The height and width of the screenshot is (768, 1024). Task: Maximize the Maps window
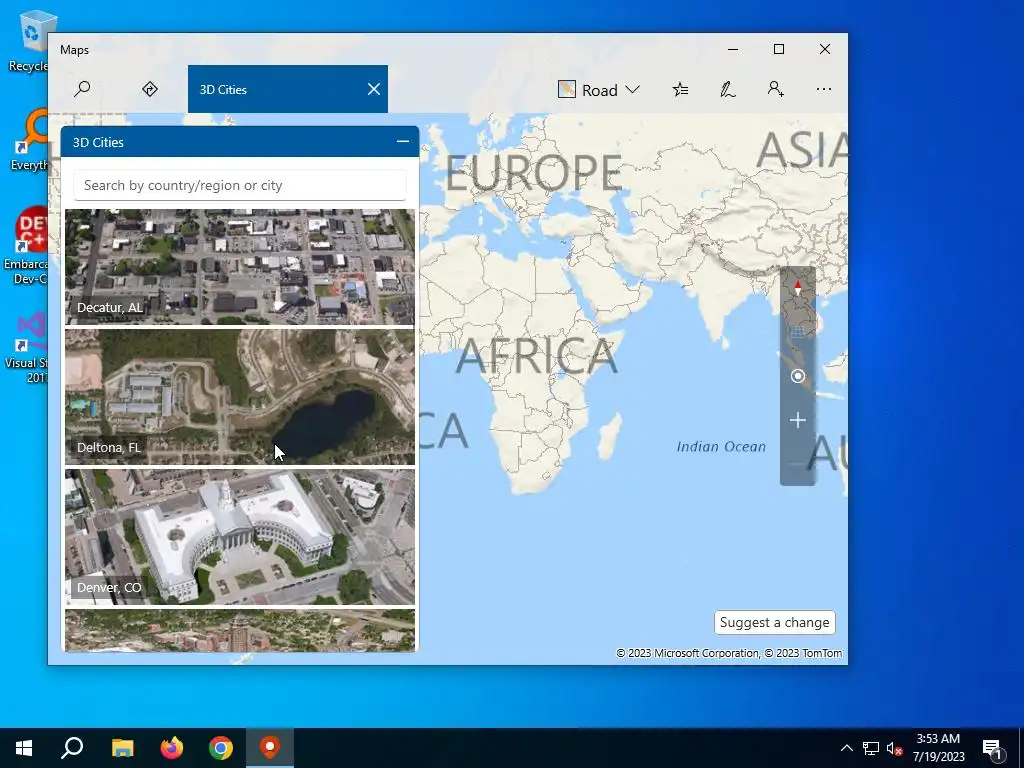(778, 50)
